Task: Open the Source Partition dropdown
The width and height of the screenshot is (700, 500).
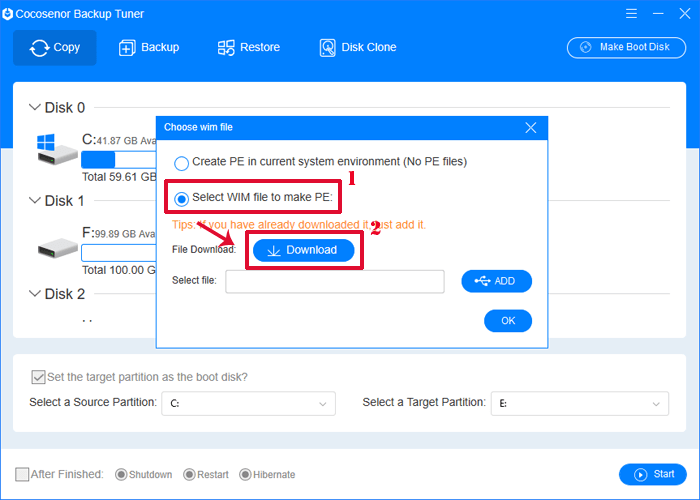Action: (x=248, y=404)
